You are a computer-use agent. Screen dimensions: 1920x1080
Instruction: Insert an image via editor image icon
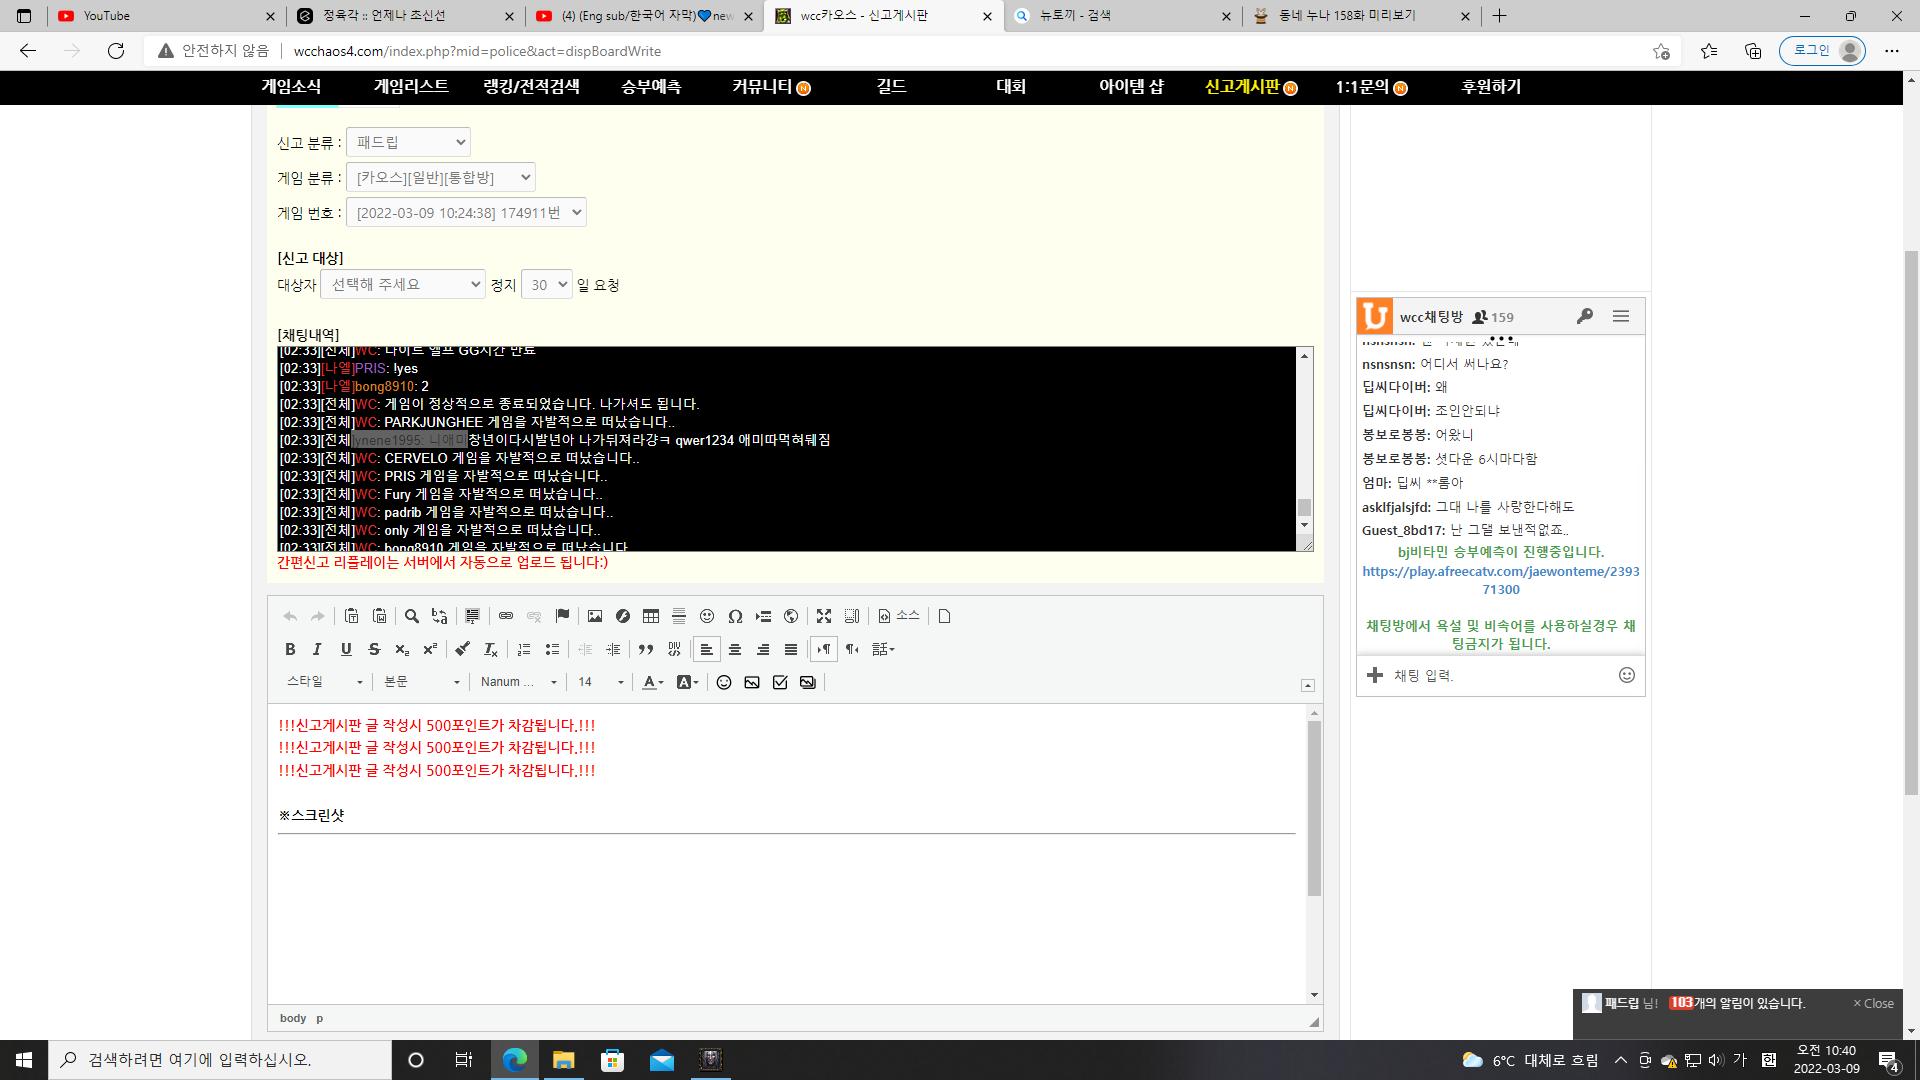pos(595,616)
